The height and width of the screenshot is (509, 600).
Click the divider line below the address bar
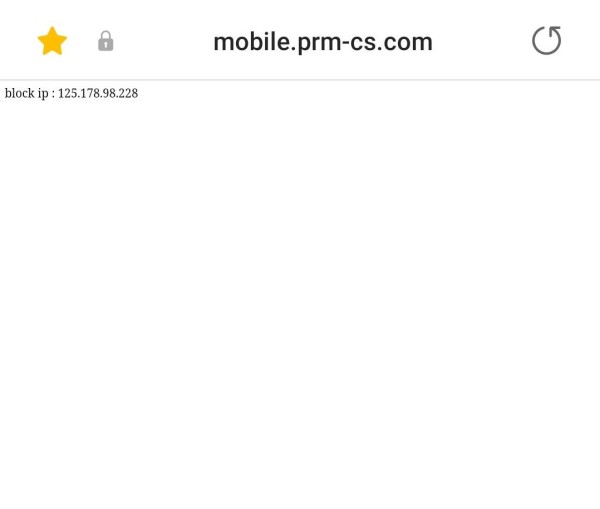[x=300, y=80]
